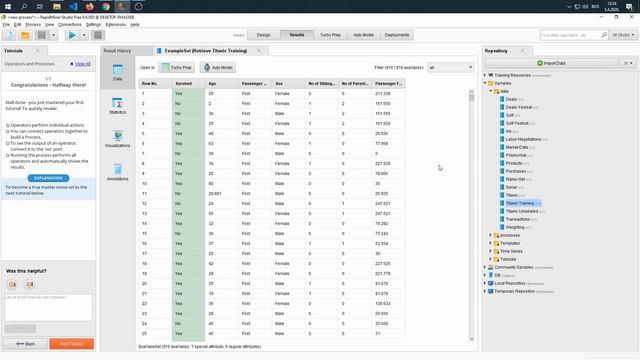Open data in Turbo Prep button
The width and height of the screenshot is (640, 360).
177,67
